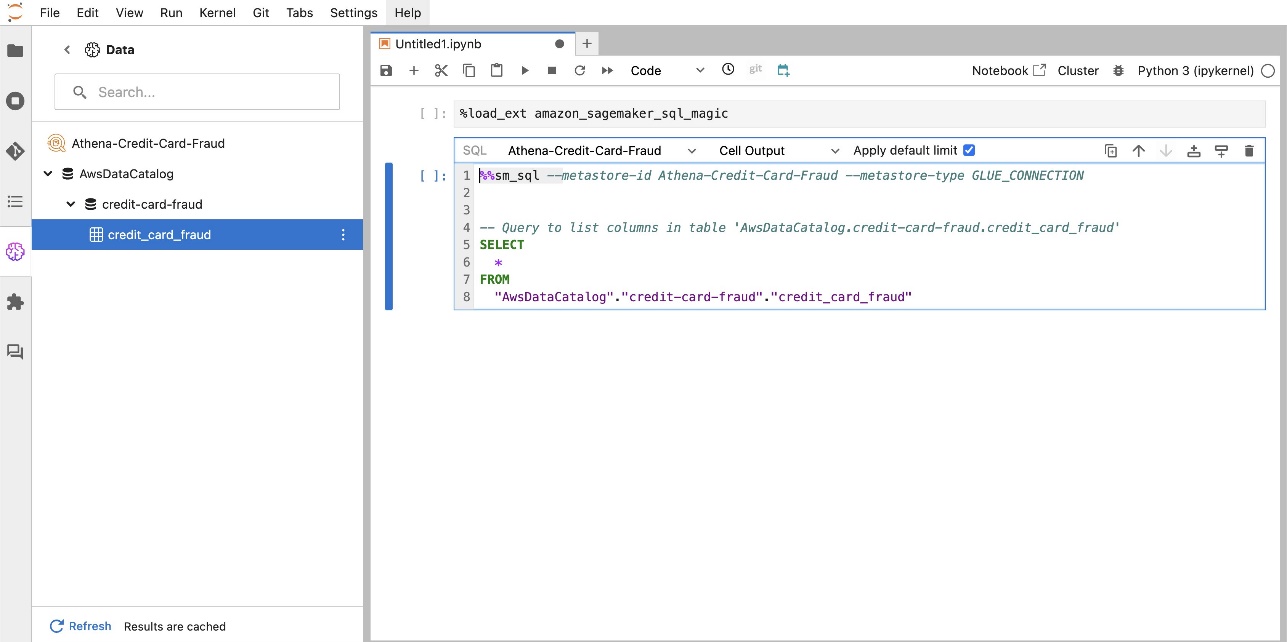Open the table of contents sidebar icon
1287x642 pixels.
click(15, 201)
